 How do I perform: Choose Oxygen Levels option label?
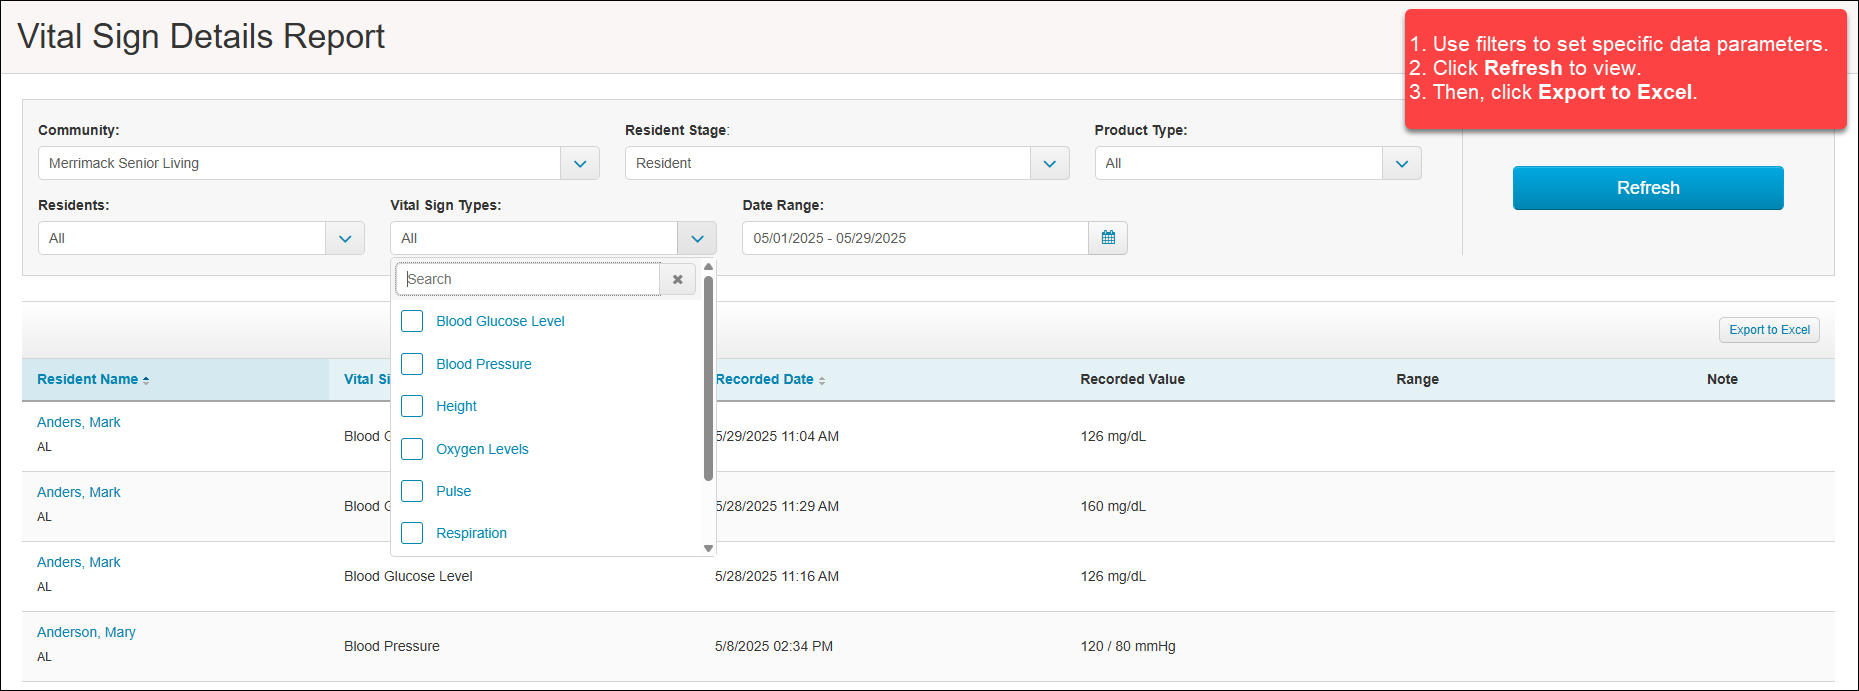[482, 449]
